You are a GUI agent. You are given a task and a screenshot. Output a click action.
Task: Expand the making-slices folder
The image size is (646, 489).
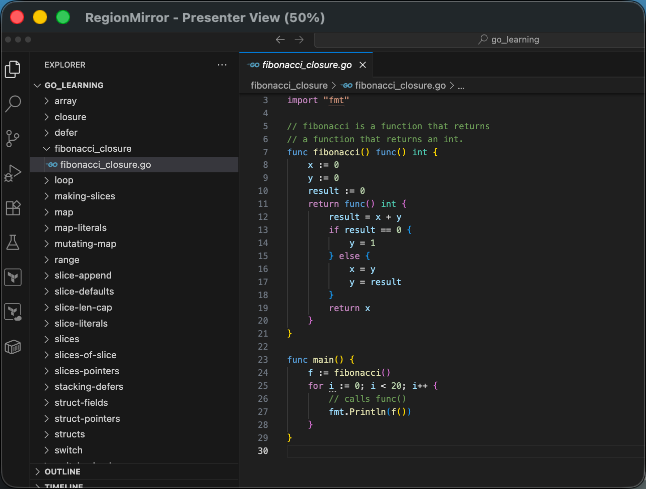(x=84, y=196)
